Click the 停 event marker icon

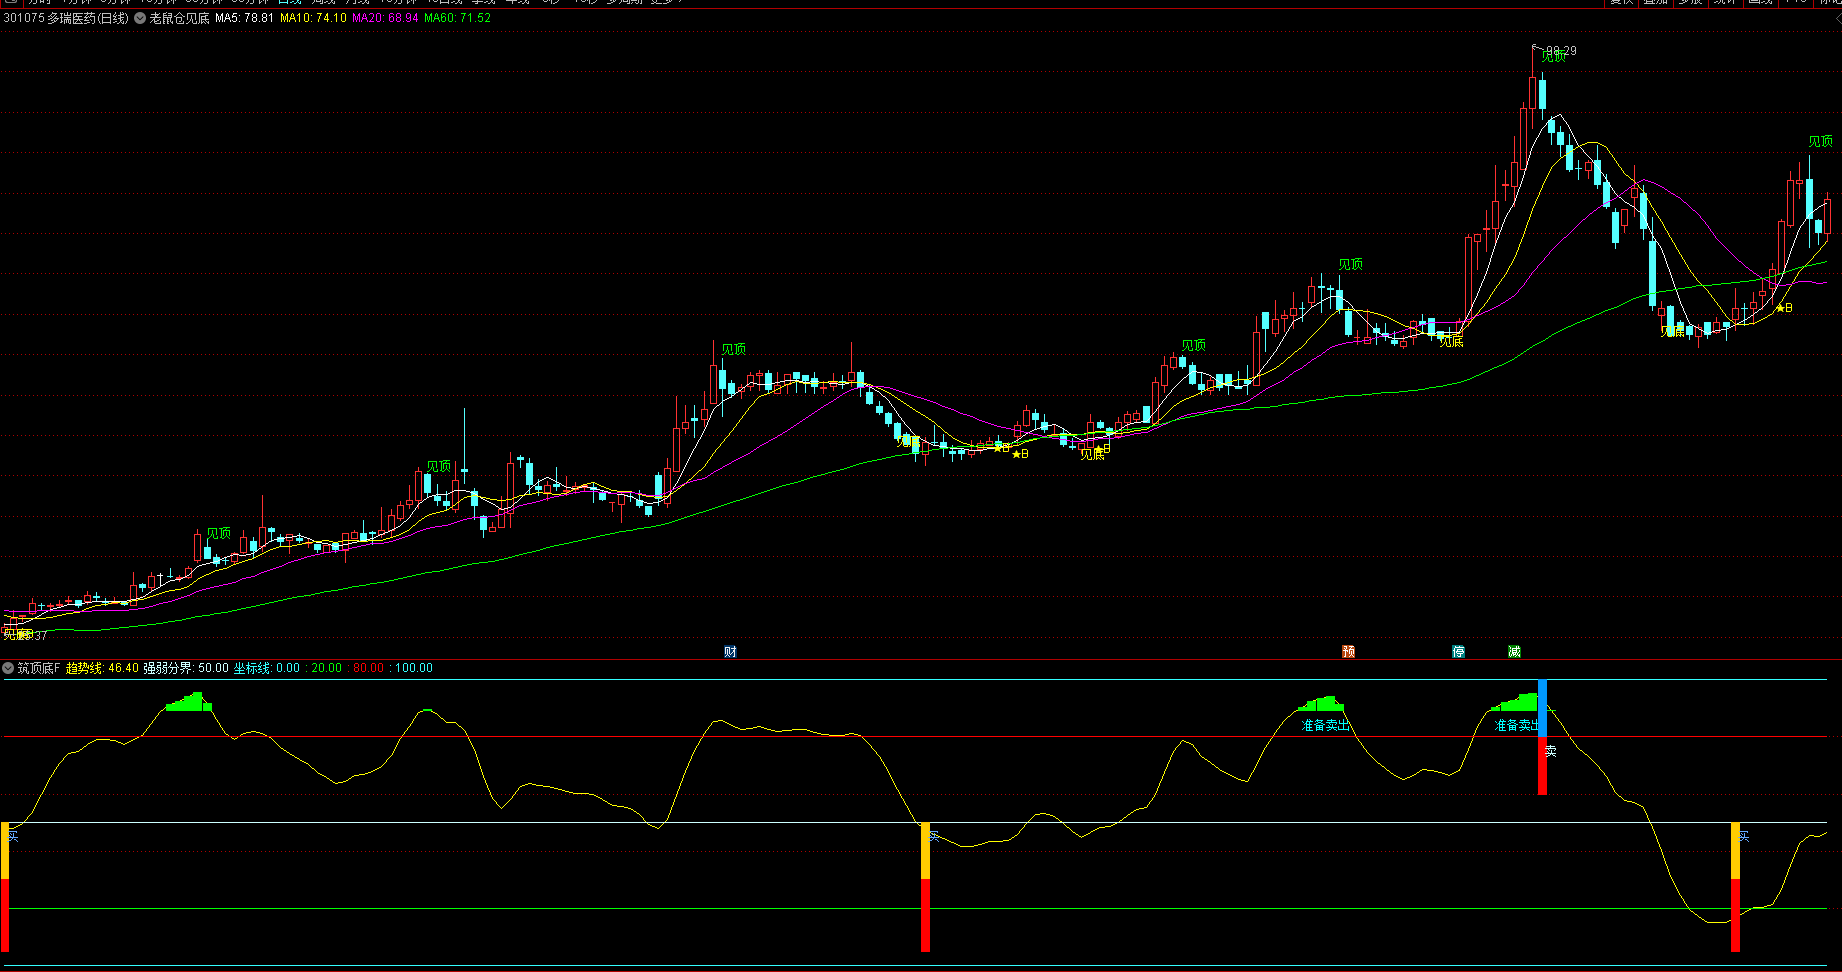1458,652
